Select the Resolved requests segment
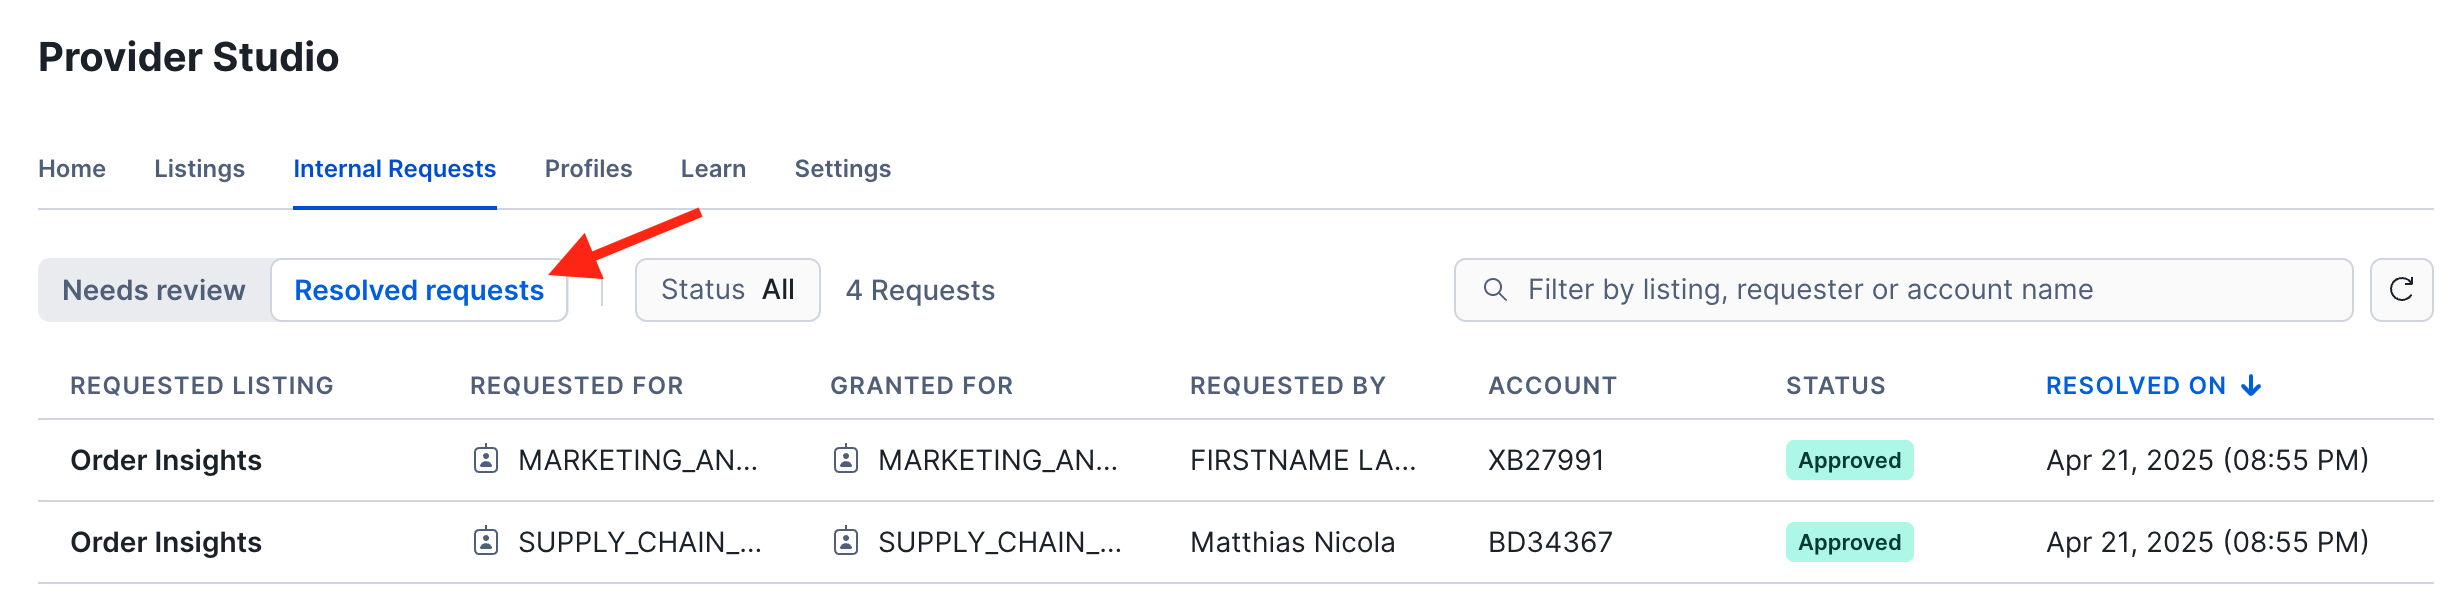The image size is (2452, 594). point(419,290)
